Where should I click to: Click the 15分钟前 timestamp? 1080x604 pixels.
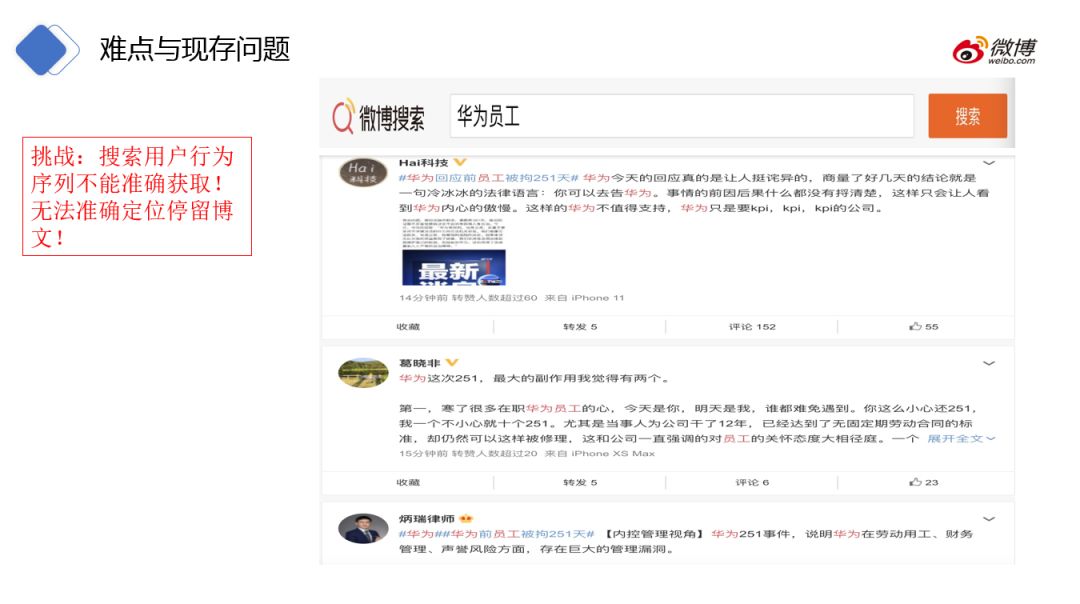coord(423,454)
